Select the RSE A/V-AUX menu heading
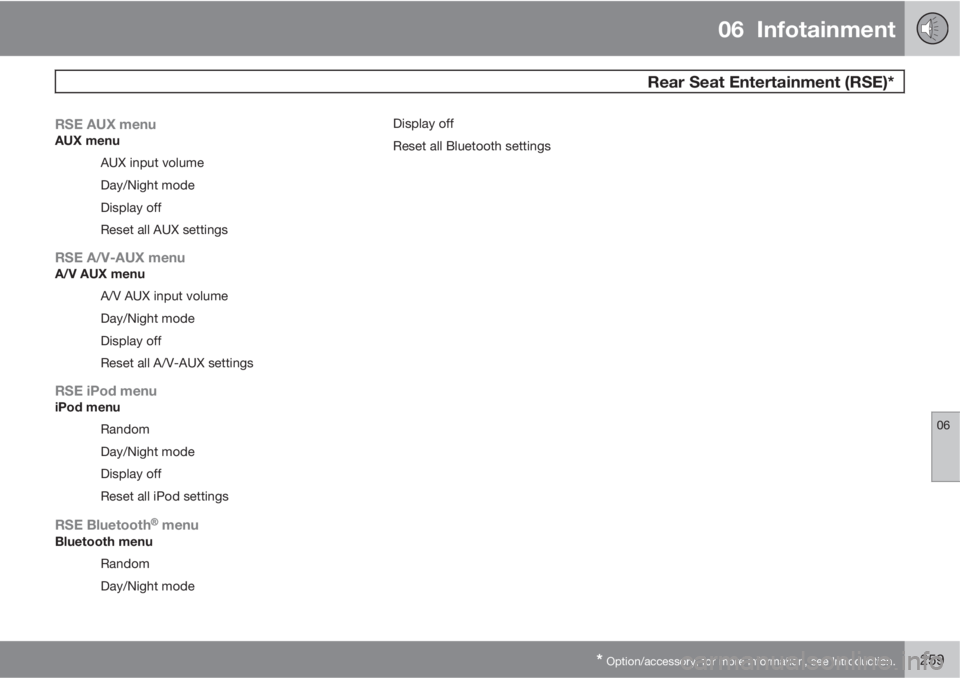Image resolution: width=960 pixels, height=678 pixels. tap(120, 258)
